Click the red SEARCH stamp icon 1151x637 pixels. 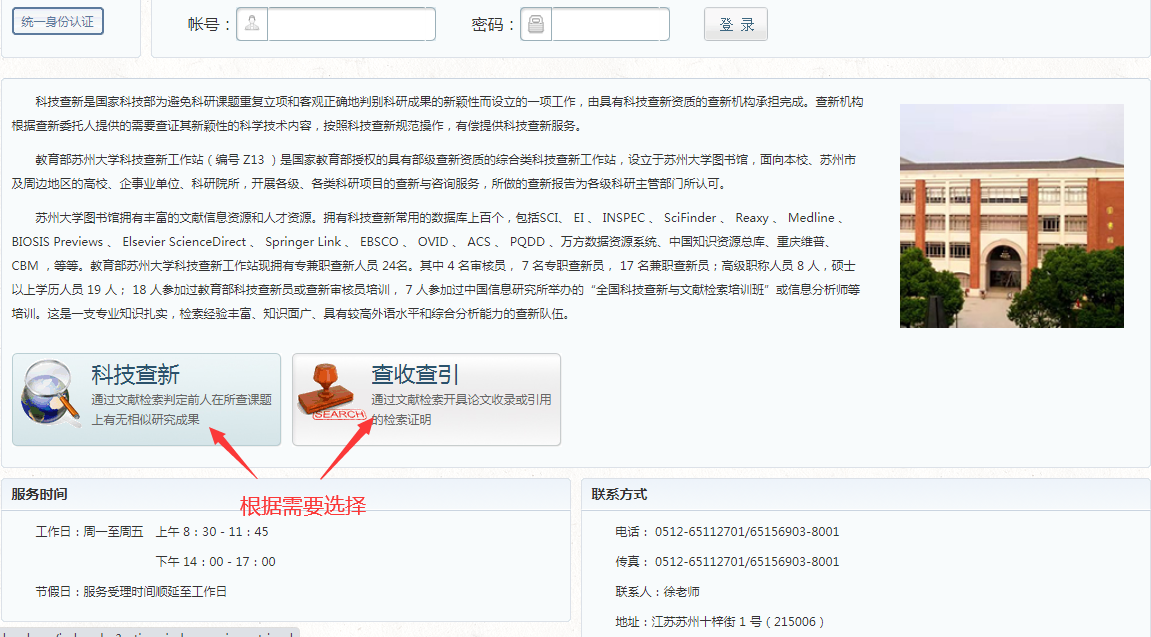(332, 392)
